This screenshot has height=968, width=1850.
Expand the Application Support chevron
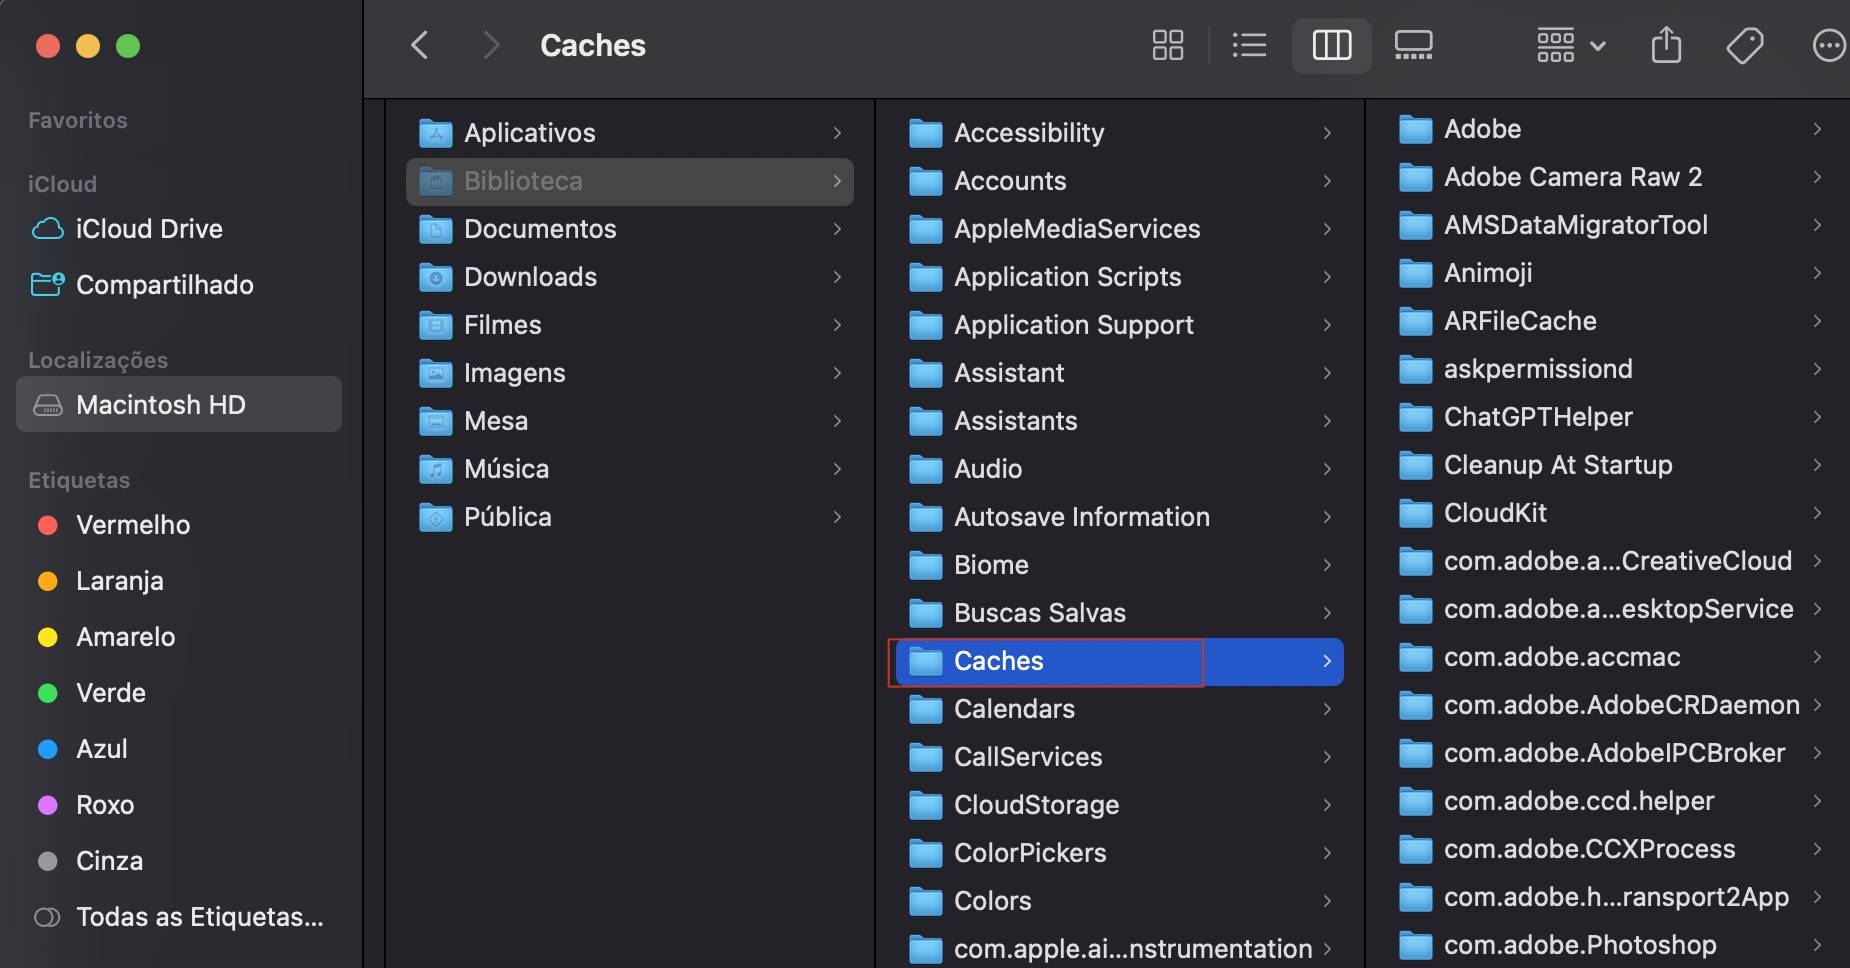(1327, 325)
